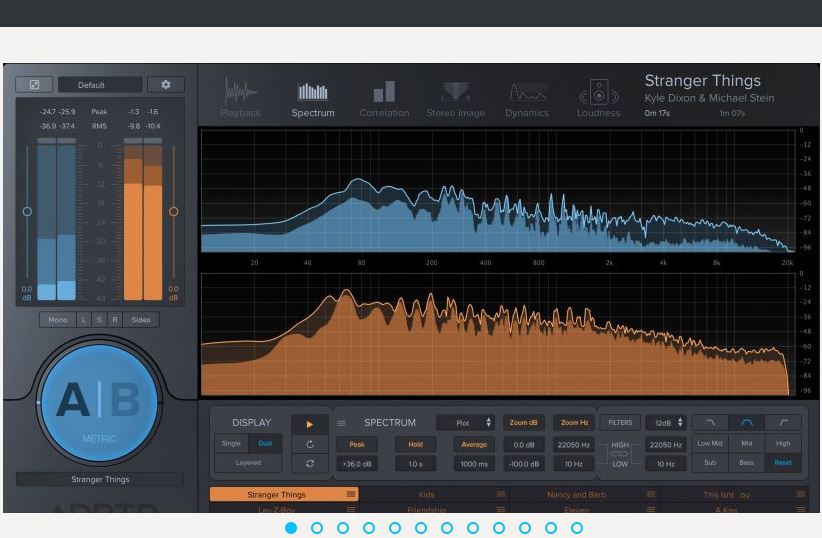The width and height of the screenshot is (822, 538).
Task: Open the Plot type dropdown
Action: pyautogui.click(x=465, y=423)
